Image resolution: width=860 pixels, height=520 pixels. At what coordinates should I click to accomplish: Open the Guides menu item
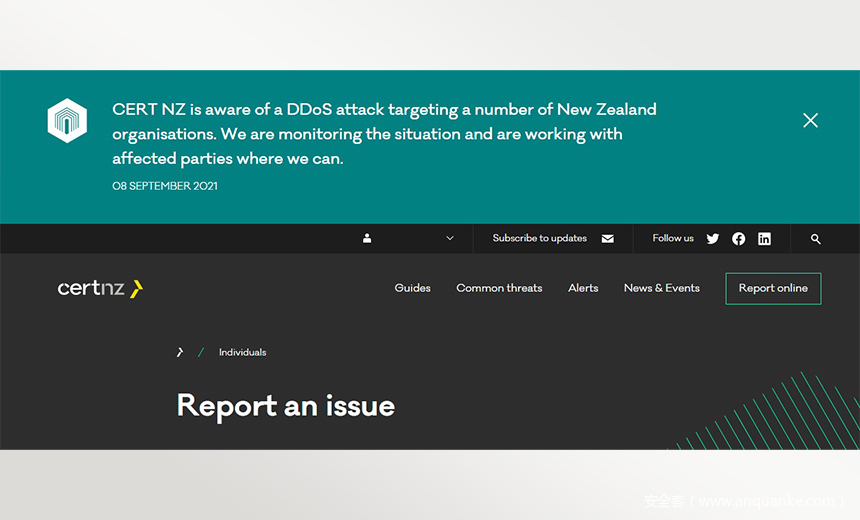(412, 288)
